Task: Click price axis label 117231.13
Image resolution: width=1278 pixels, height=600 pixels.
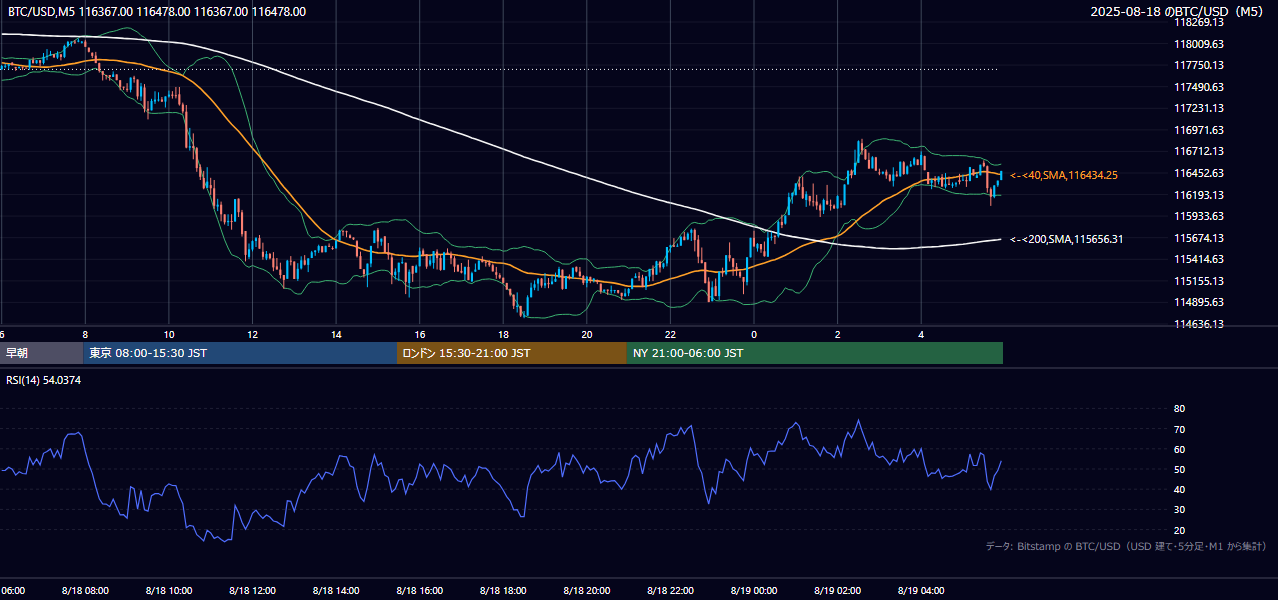Action: (x=1199, y=108)
